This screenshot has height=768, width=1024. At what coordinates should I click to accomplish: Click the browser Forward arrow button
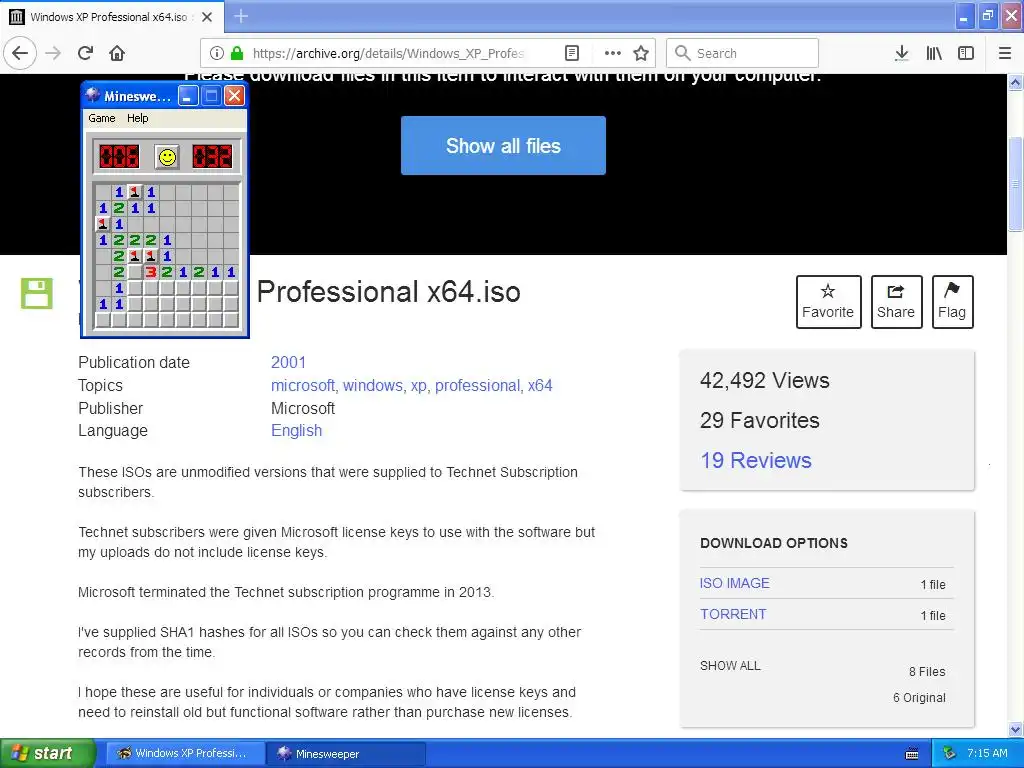pyautogui.click(x=53, y=53)
